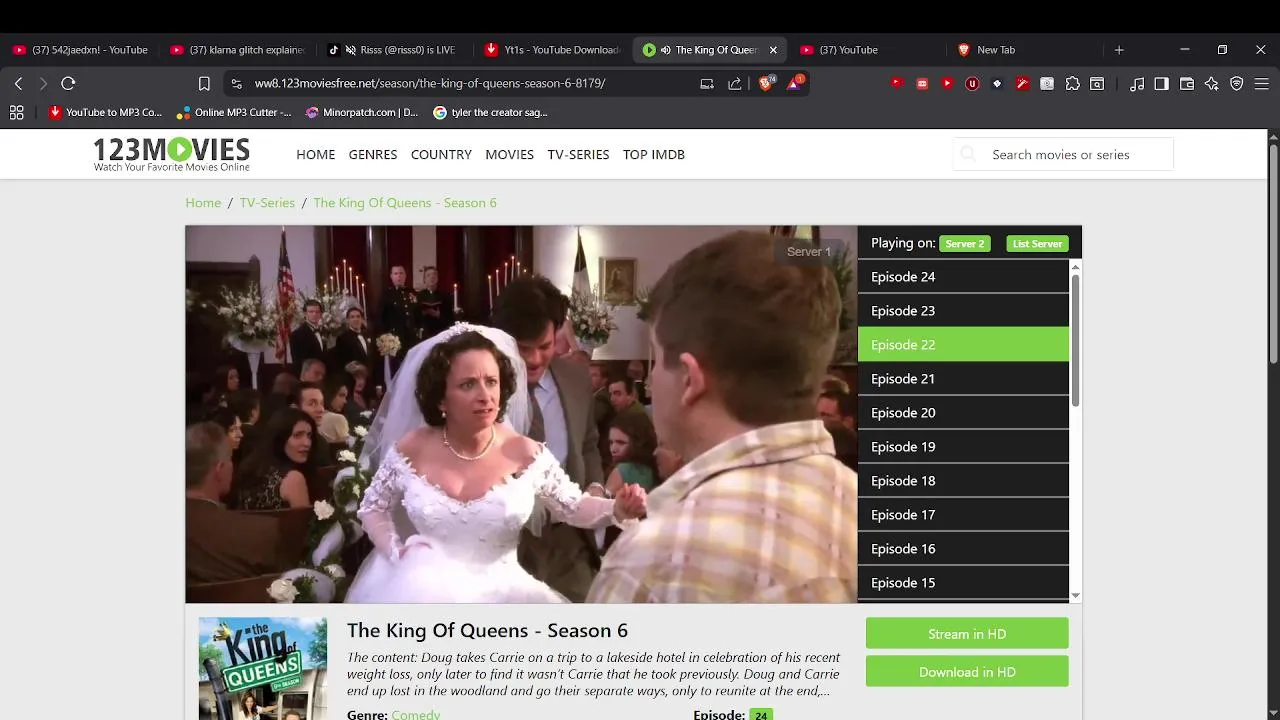Screen dimensions: 1280x720
Task: Click the Download in HD button
Action: pos(967,672)
